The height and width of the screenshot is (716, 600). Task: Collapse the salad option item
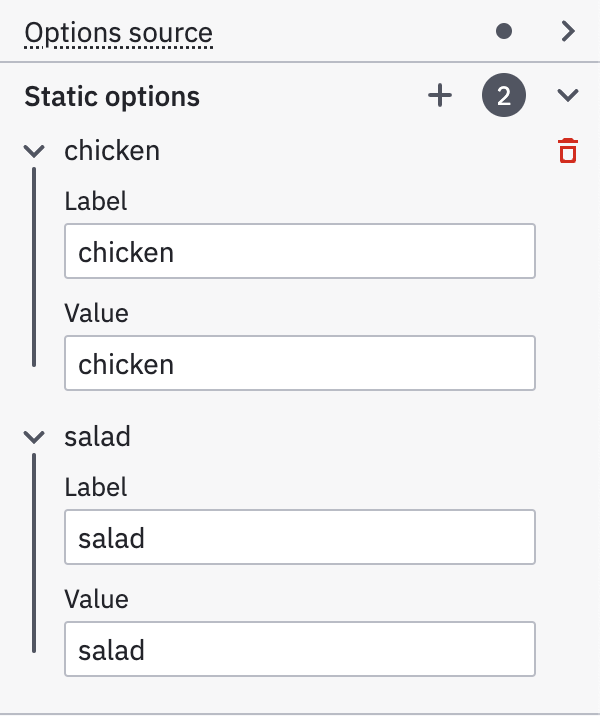pos(34,437)
